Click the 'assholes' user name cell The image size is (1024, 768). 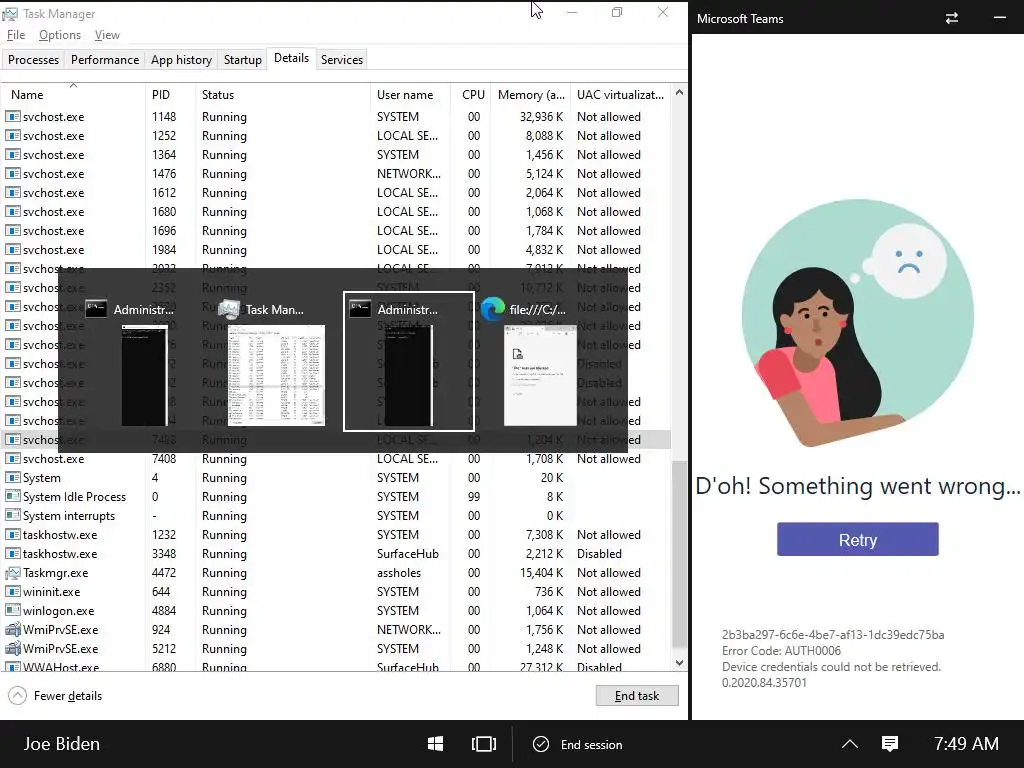coord(399,573)
